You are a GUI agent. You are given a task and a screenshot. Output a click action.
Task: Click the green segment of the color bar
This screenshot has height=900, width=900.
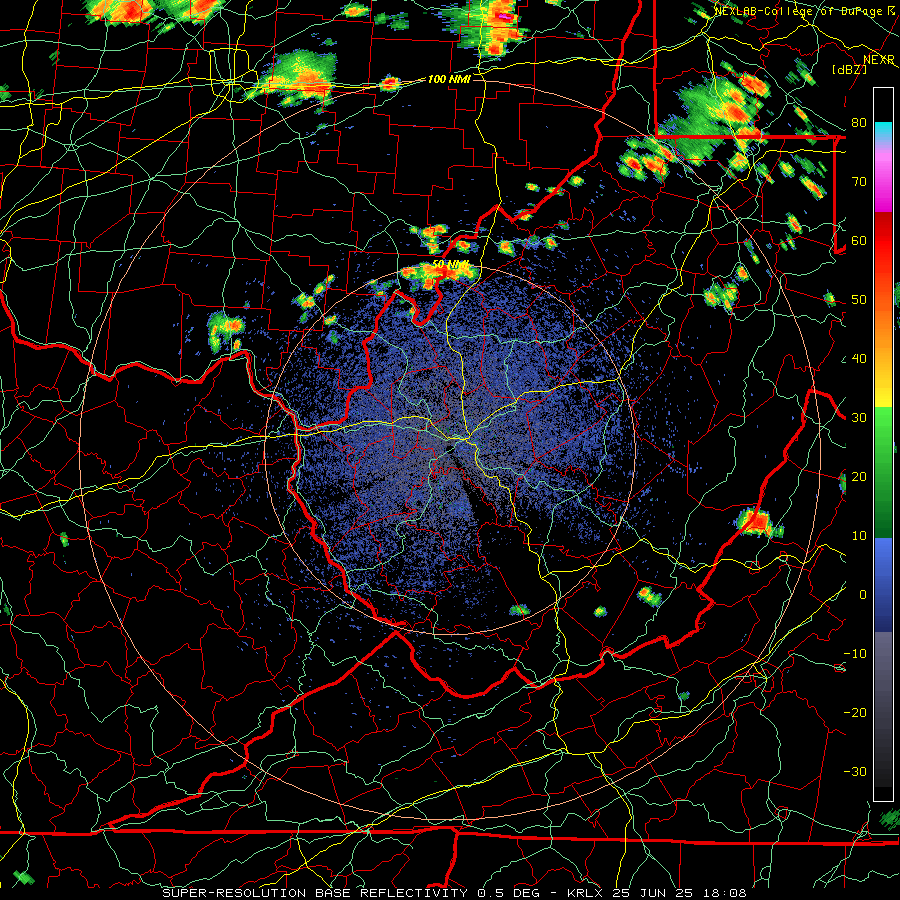[883, 472]
